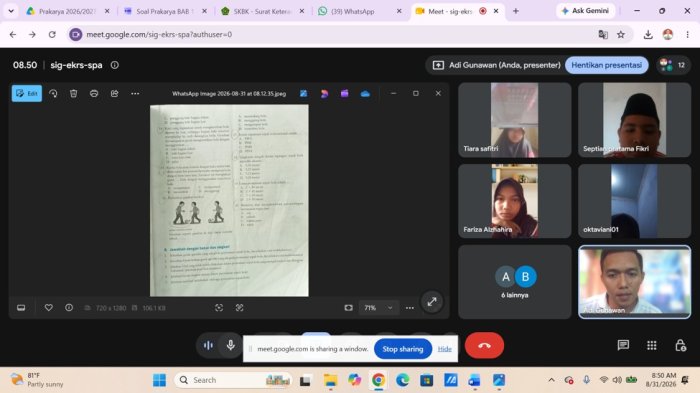Click Ask Gemini button
Viewport: 700px width, 393px height.
(585, 11)
